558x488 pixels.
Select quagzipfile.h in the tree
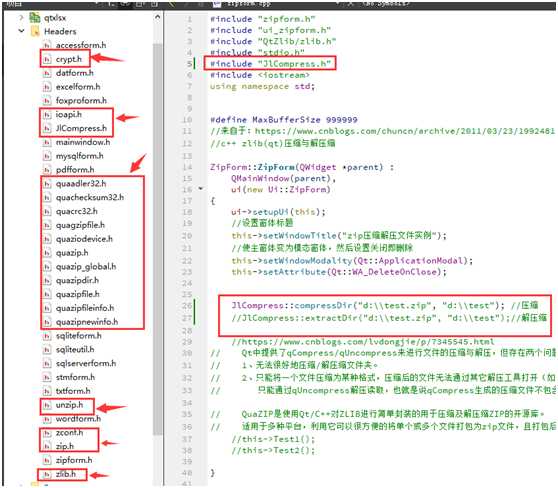80,225
